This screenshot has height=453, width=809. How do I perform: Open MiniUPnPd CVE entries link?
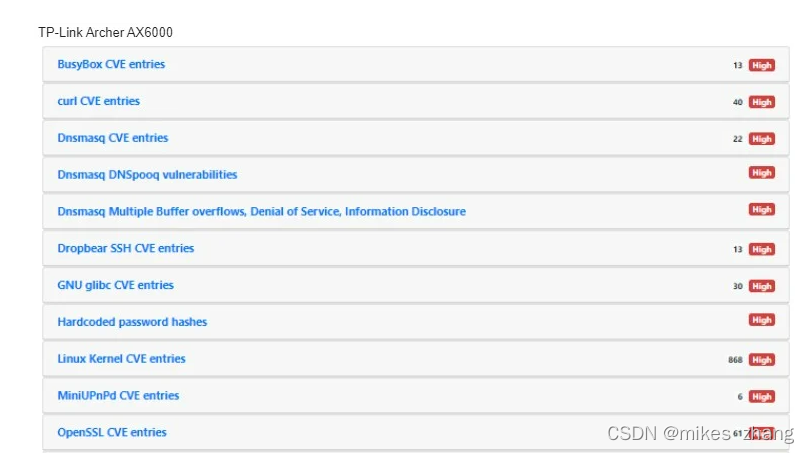click(118, 396)
